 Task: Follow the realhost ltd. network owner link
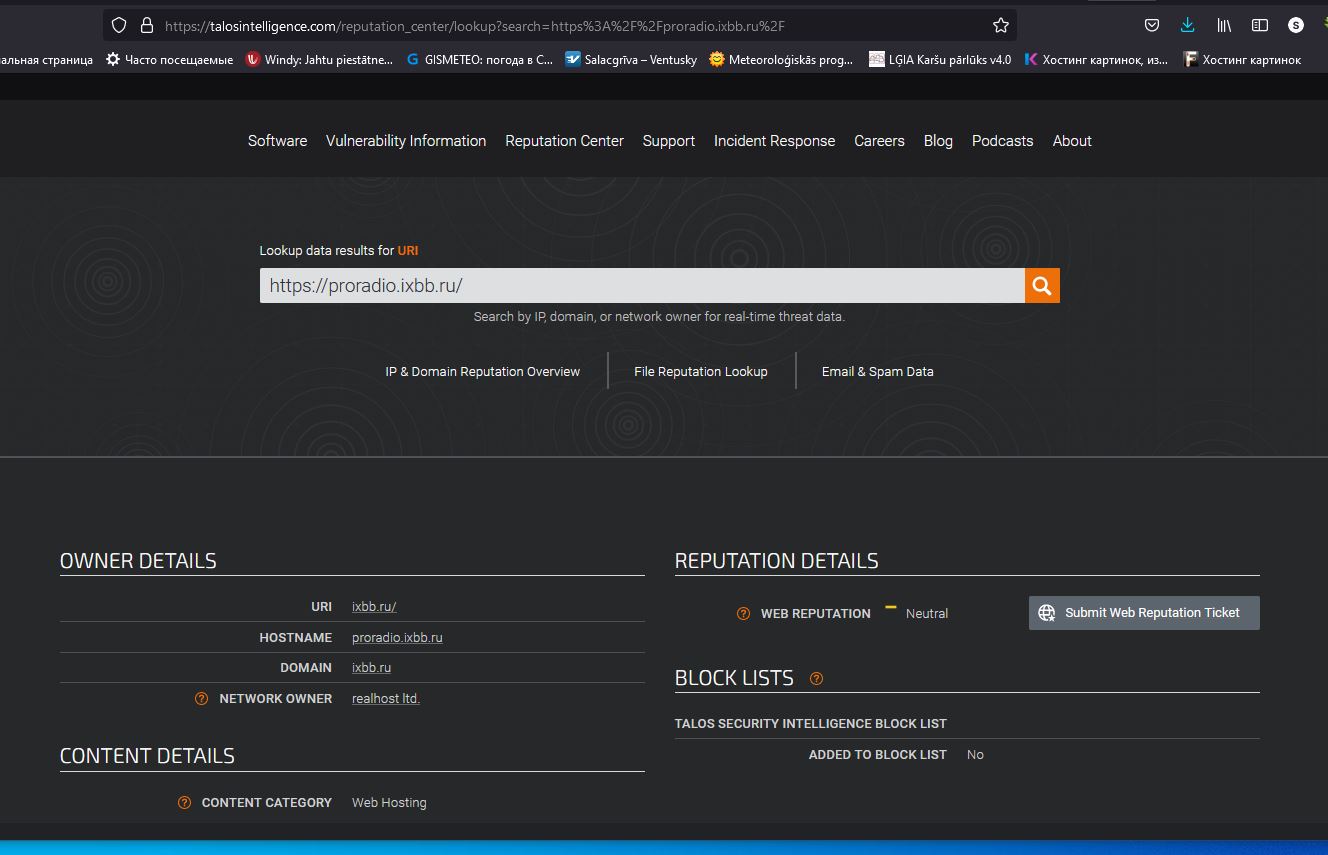click(386, 699)
